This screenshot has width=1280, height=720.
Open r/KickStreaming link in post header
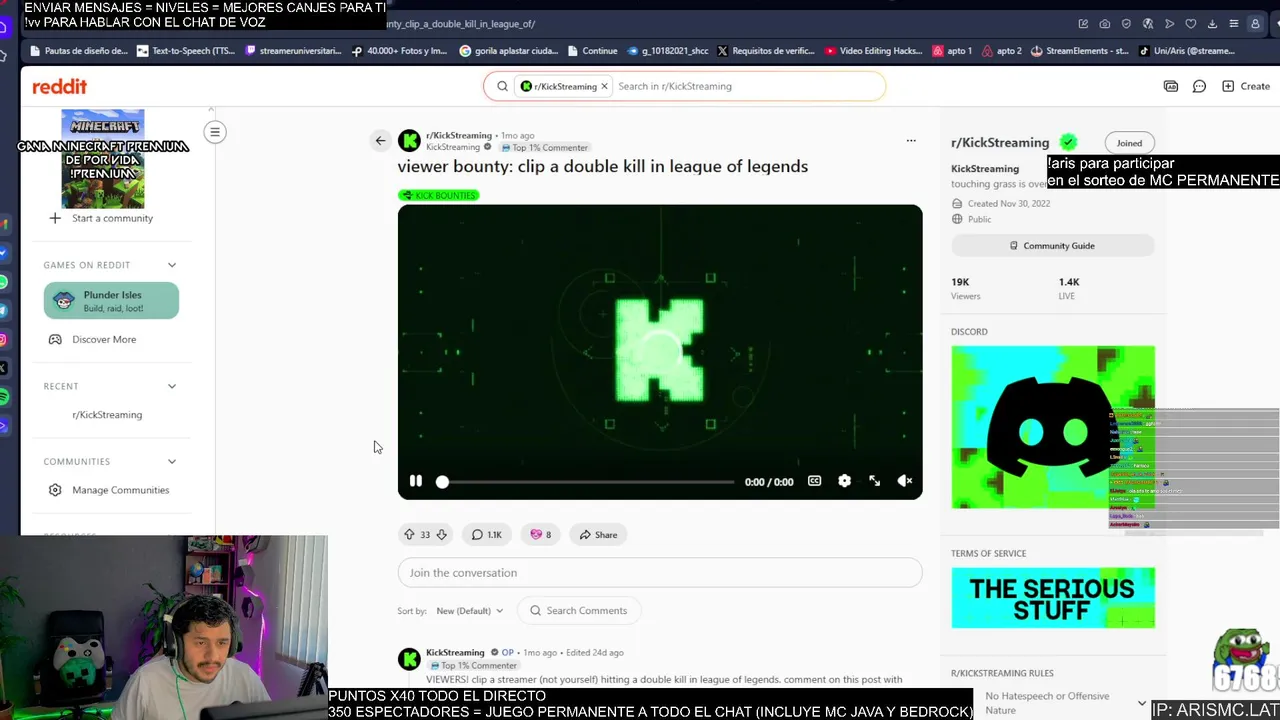tap(459, 135)
